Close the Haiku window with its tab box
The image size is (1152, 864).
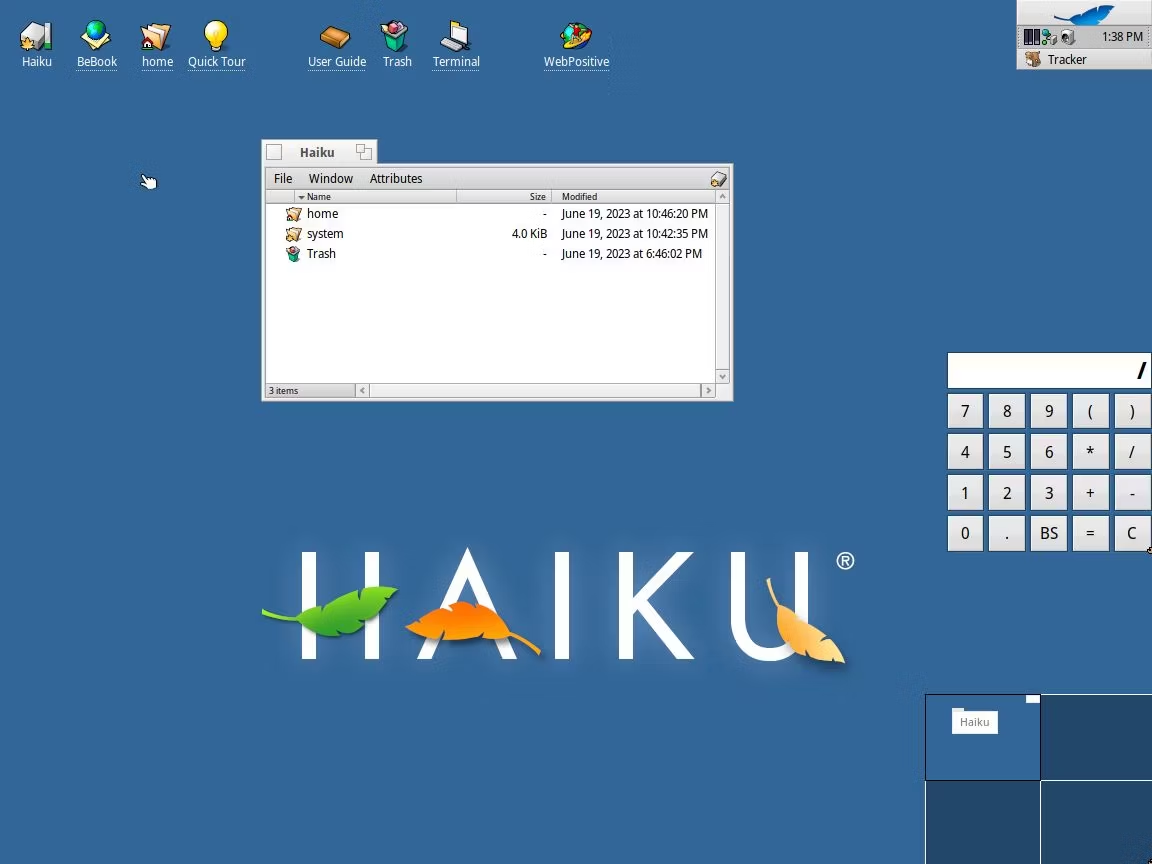click(x=274, y=152)
